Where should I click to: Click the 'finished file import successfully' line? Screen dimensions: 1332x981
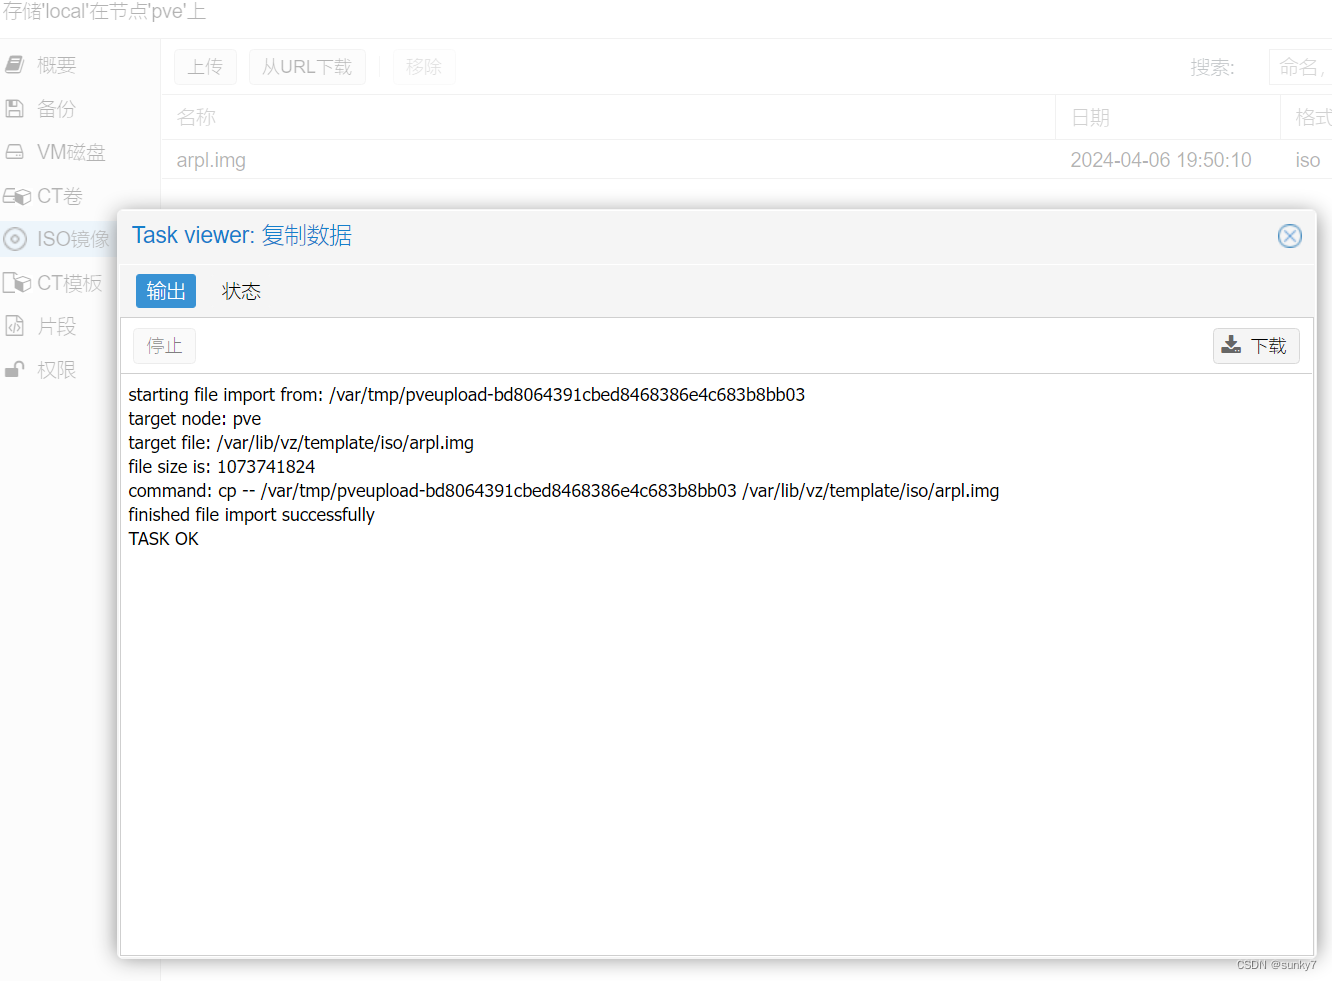(x=251, y=515)
